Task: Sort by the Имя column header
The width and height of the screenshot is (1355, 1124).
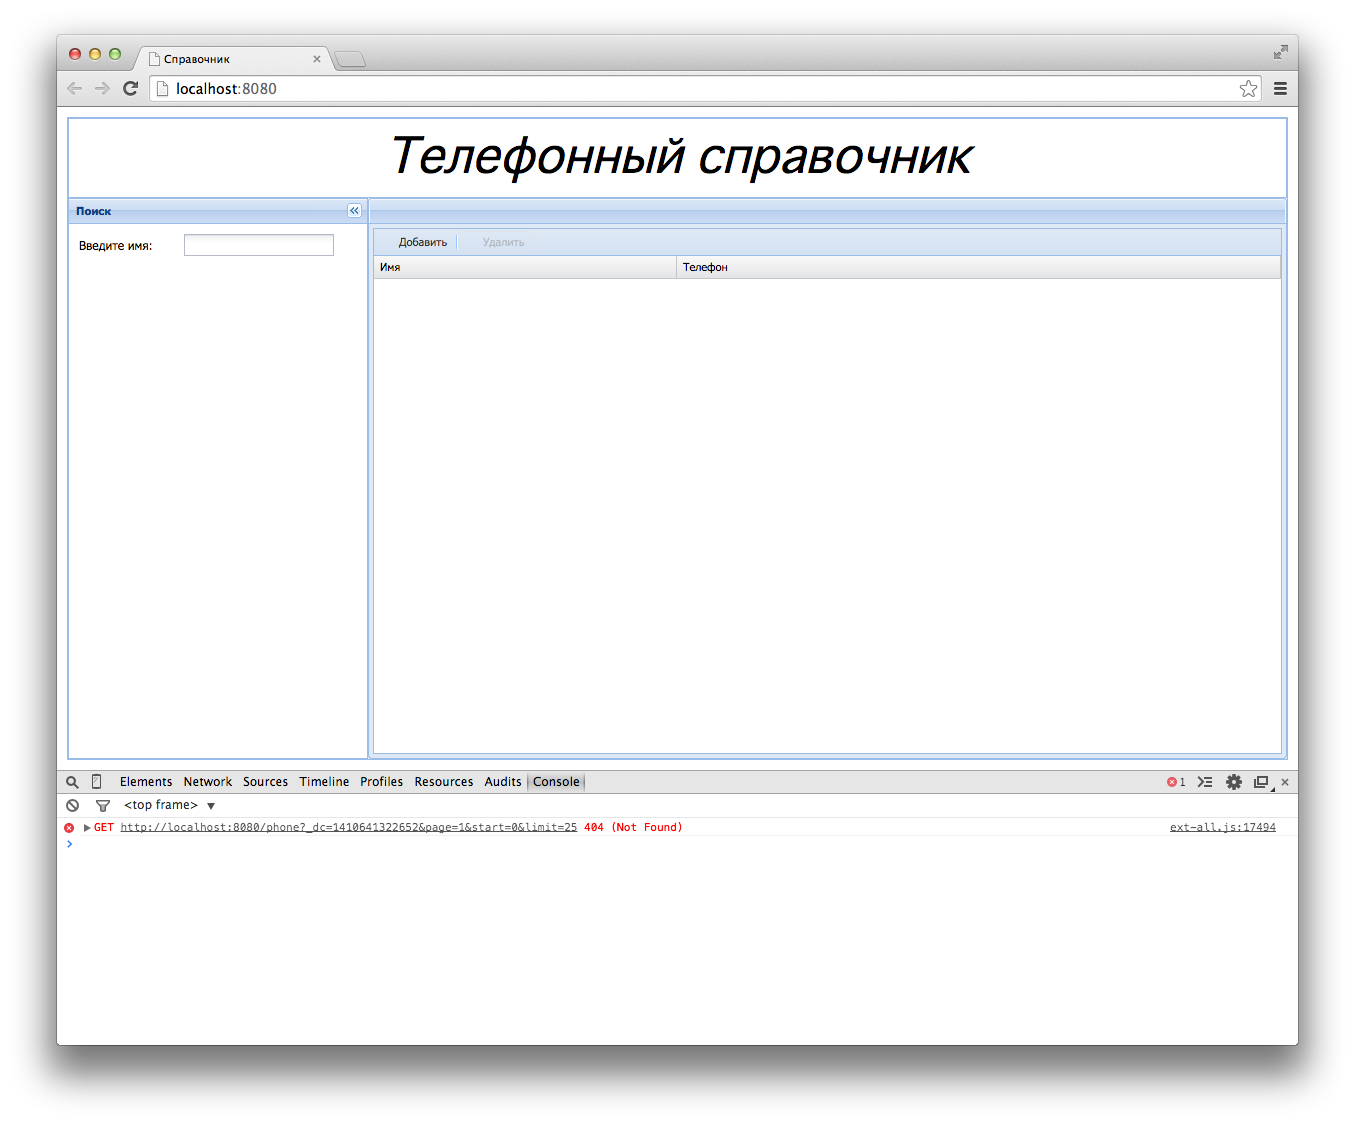Action: coord(525,267)
